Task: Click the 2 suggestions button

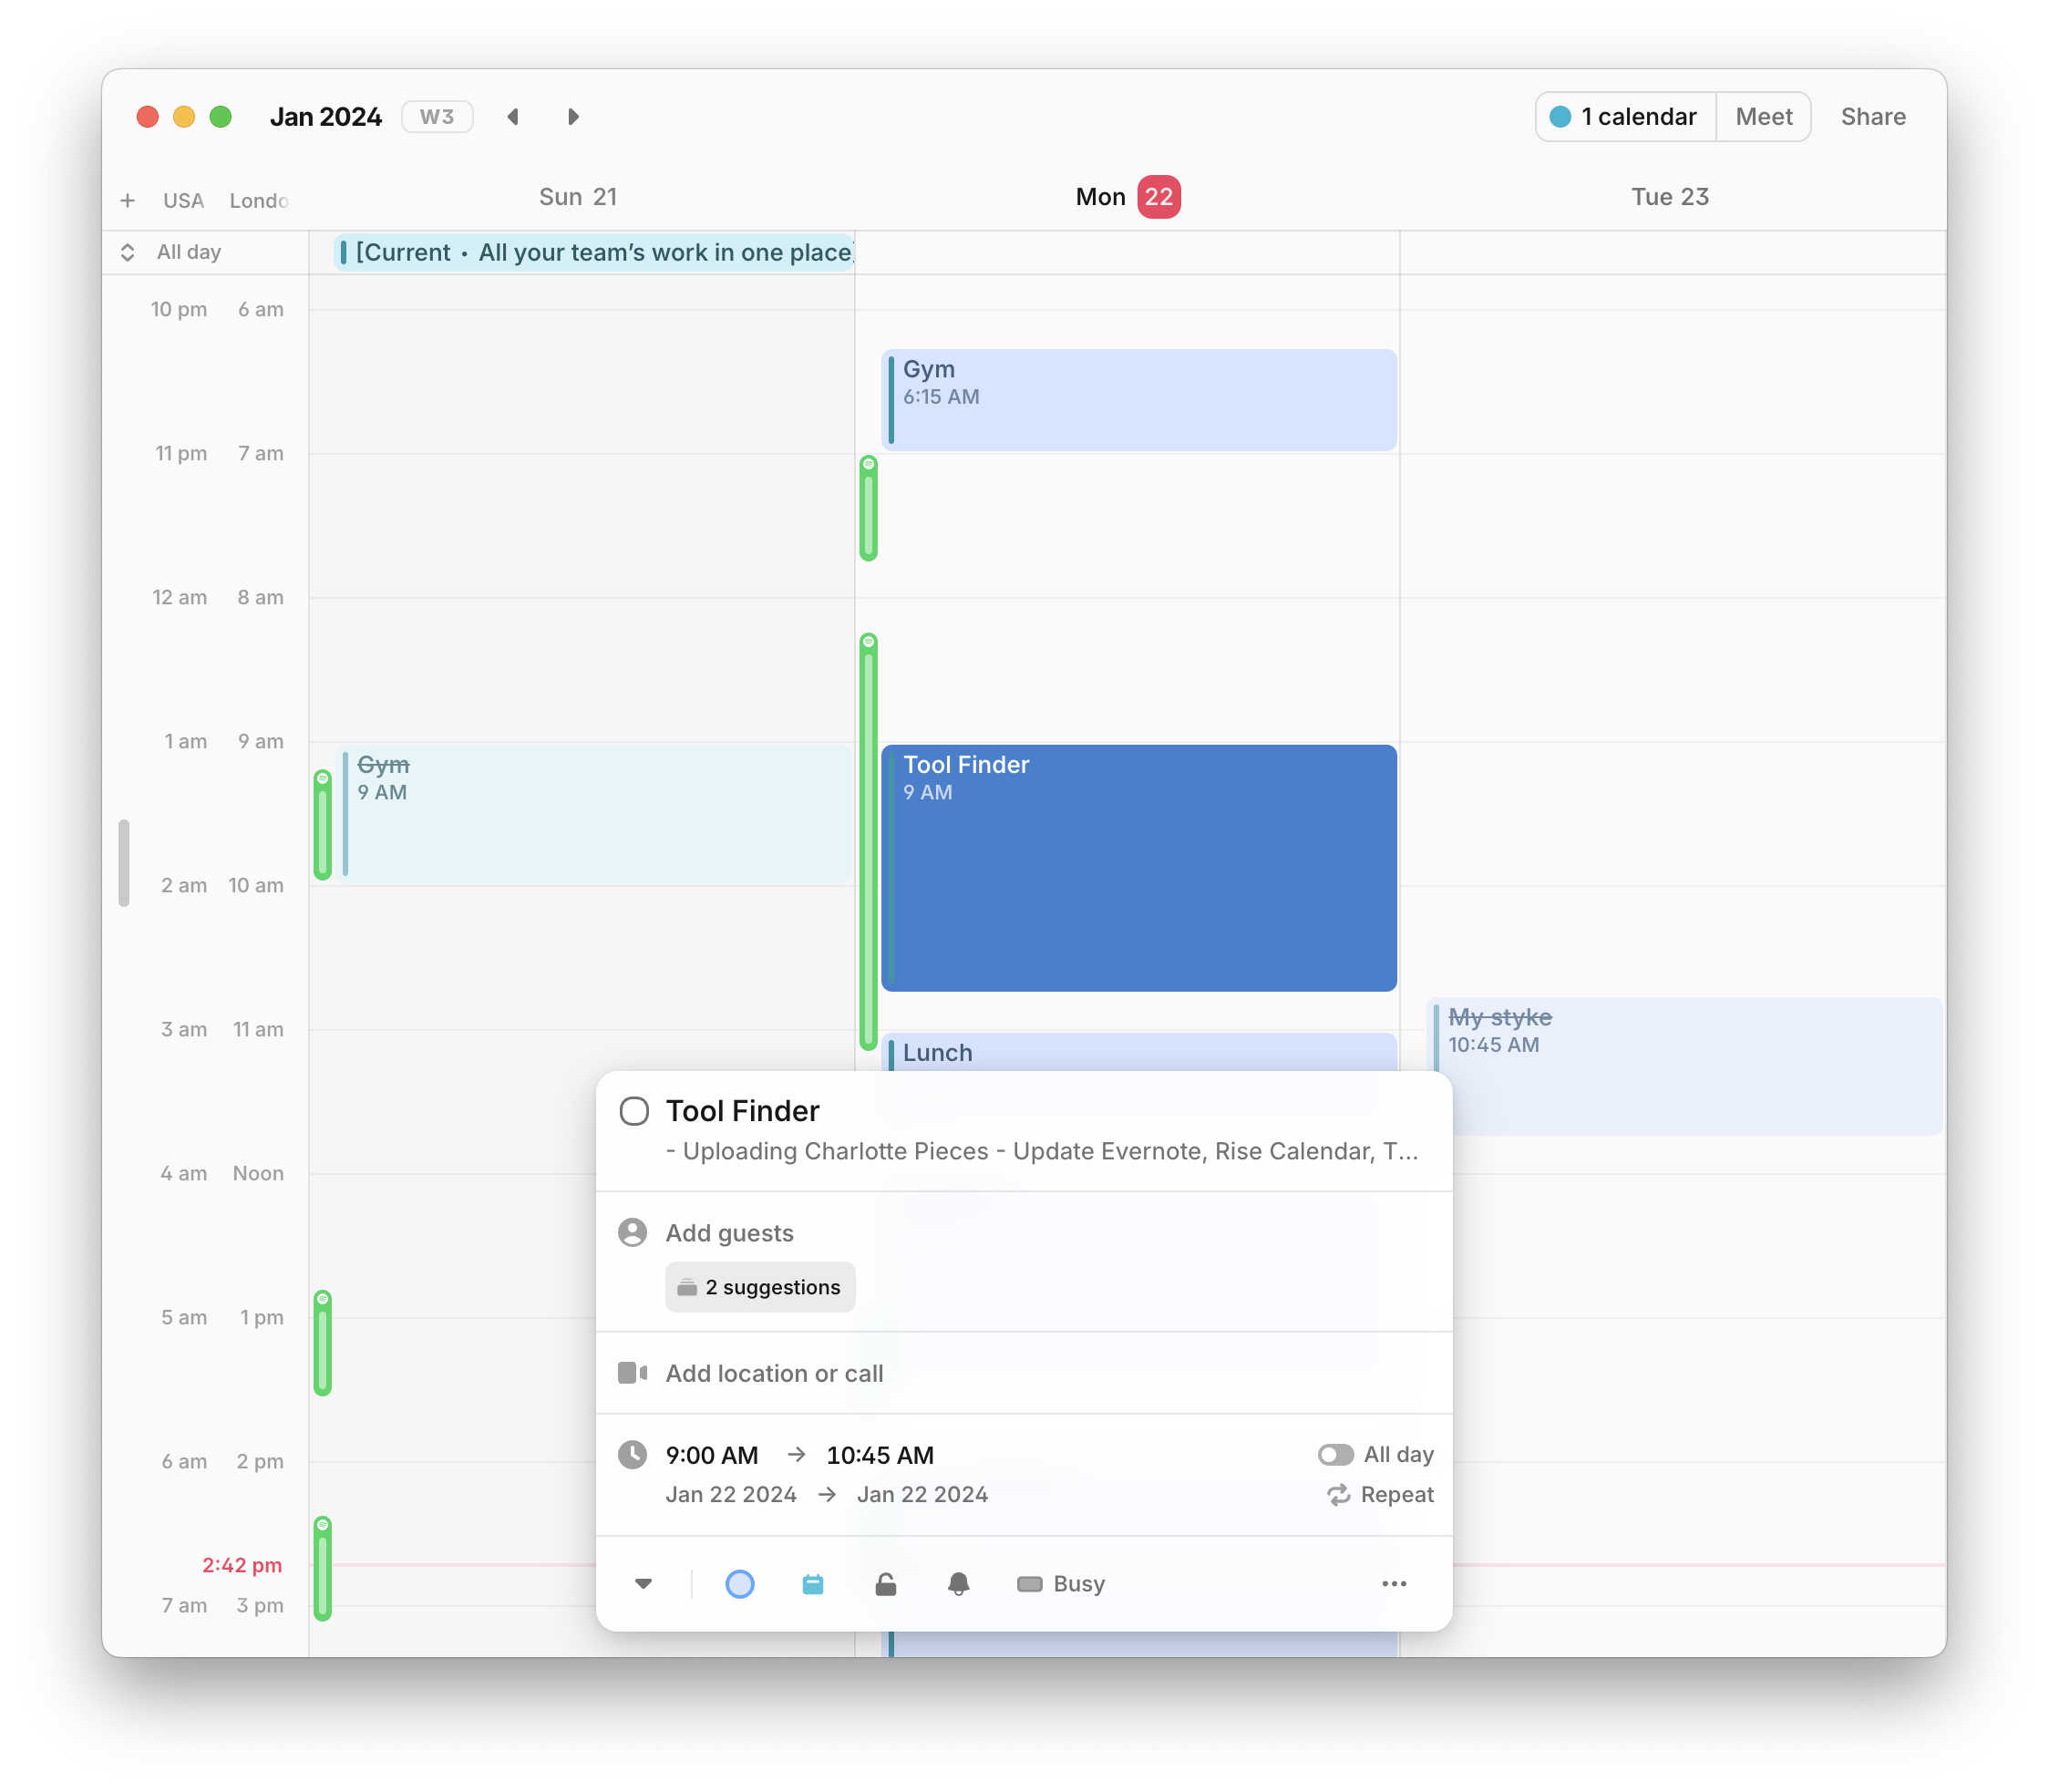Action: pyautogui.click(x=760, y=1287)
